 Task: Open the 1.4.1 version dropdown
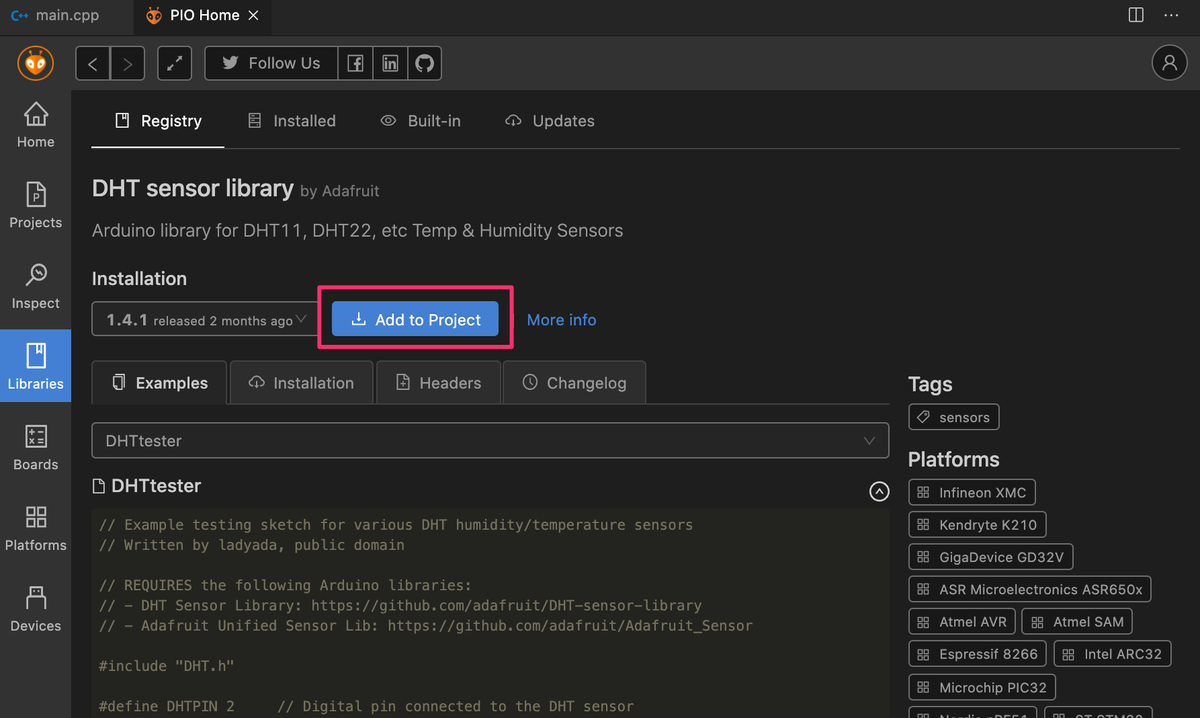coord(205,320)
